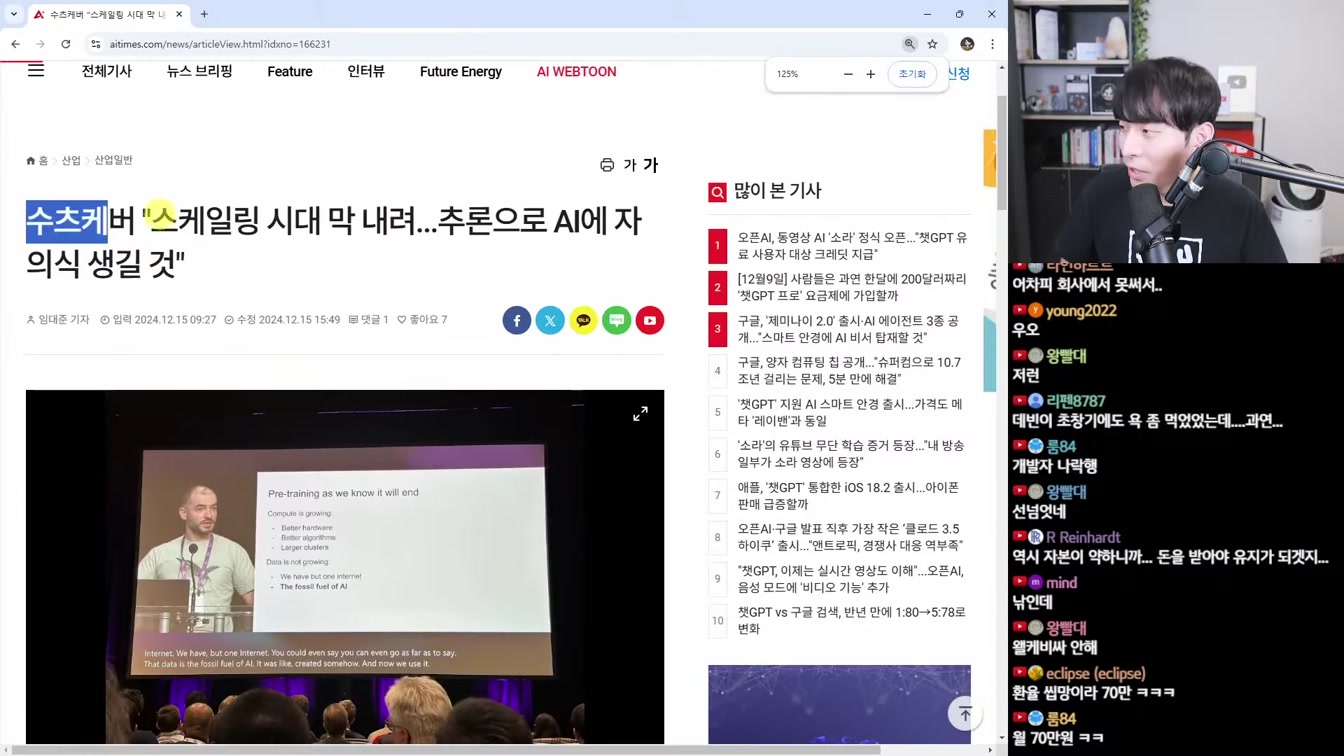Close the 수츠케버 article tab
The width and height of the screenshot is (1344, 756).
click(x=179, y=14)
